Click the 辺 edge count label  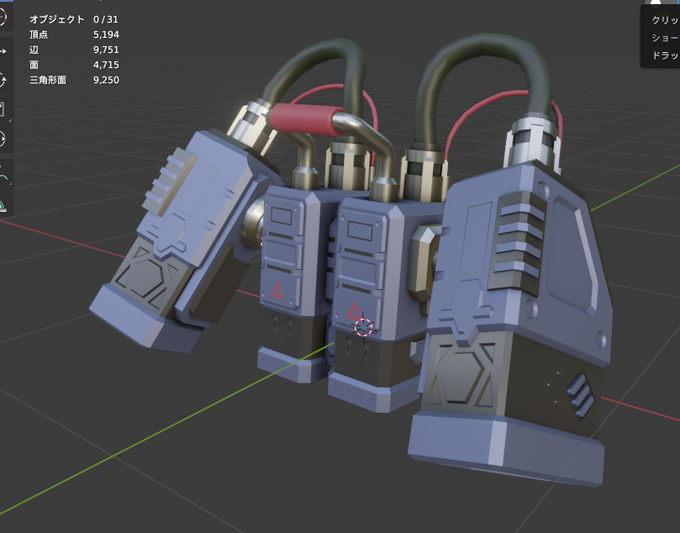tap(34, 50)
